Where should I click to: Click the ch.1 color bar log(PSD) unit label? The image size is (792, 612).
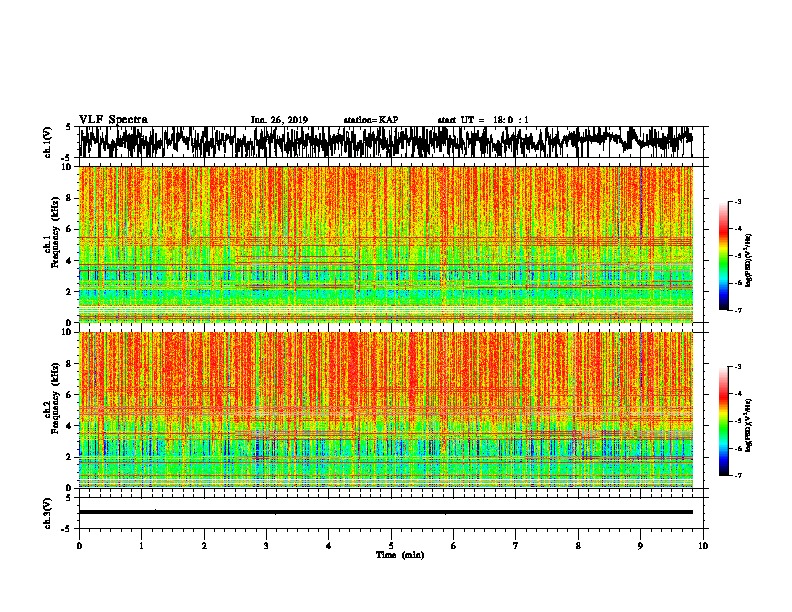pyautogui.click(x=749, y=261)
